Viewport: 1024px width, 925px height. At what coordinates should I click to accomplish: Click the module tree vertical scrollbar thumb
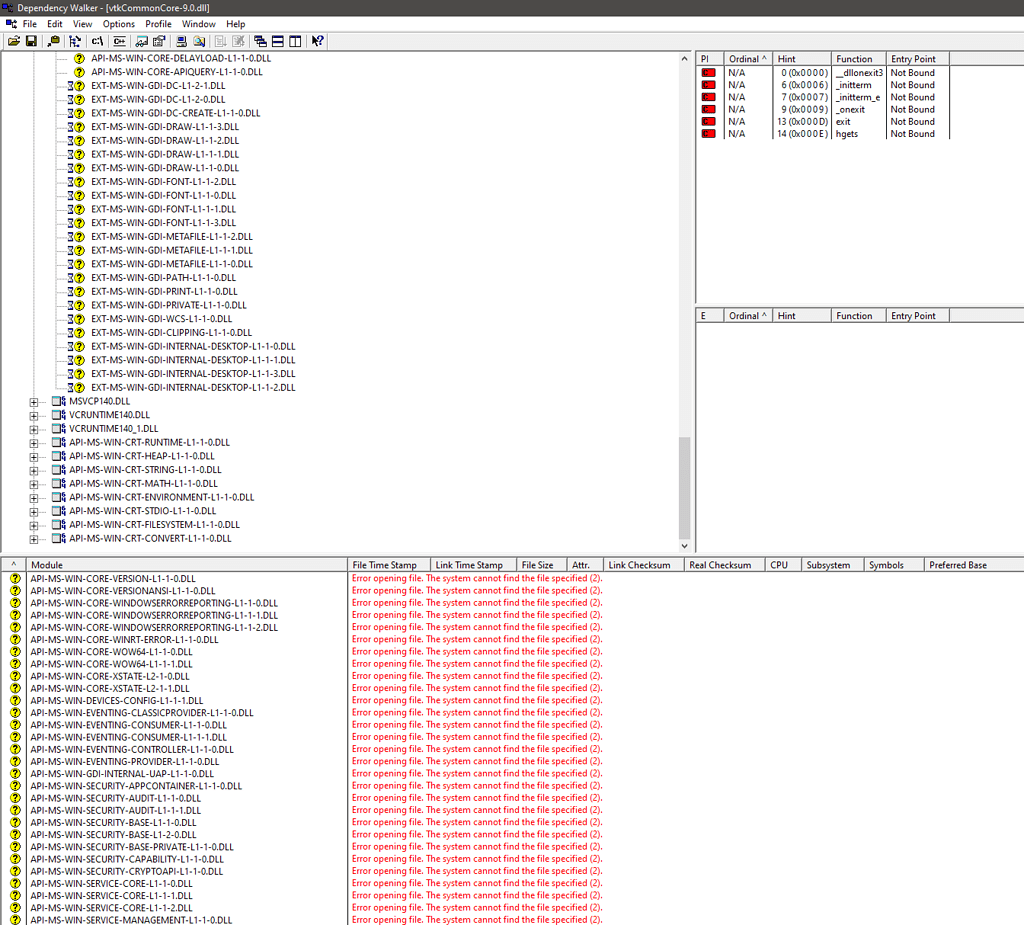click(x=685, y=488)
